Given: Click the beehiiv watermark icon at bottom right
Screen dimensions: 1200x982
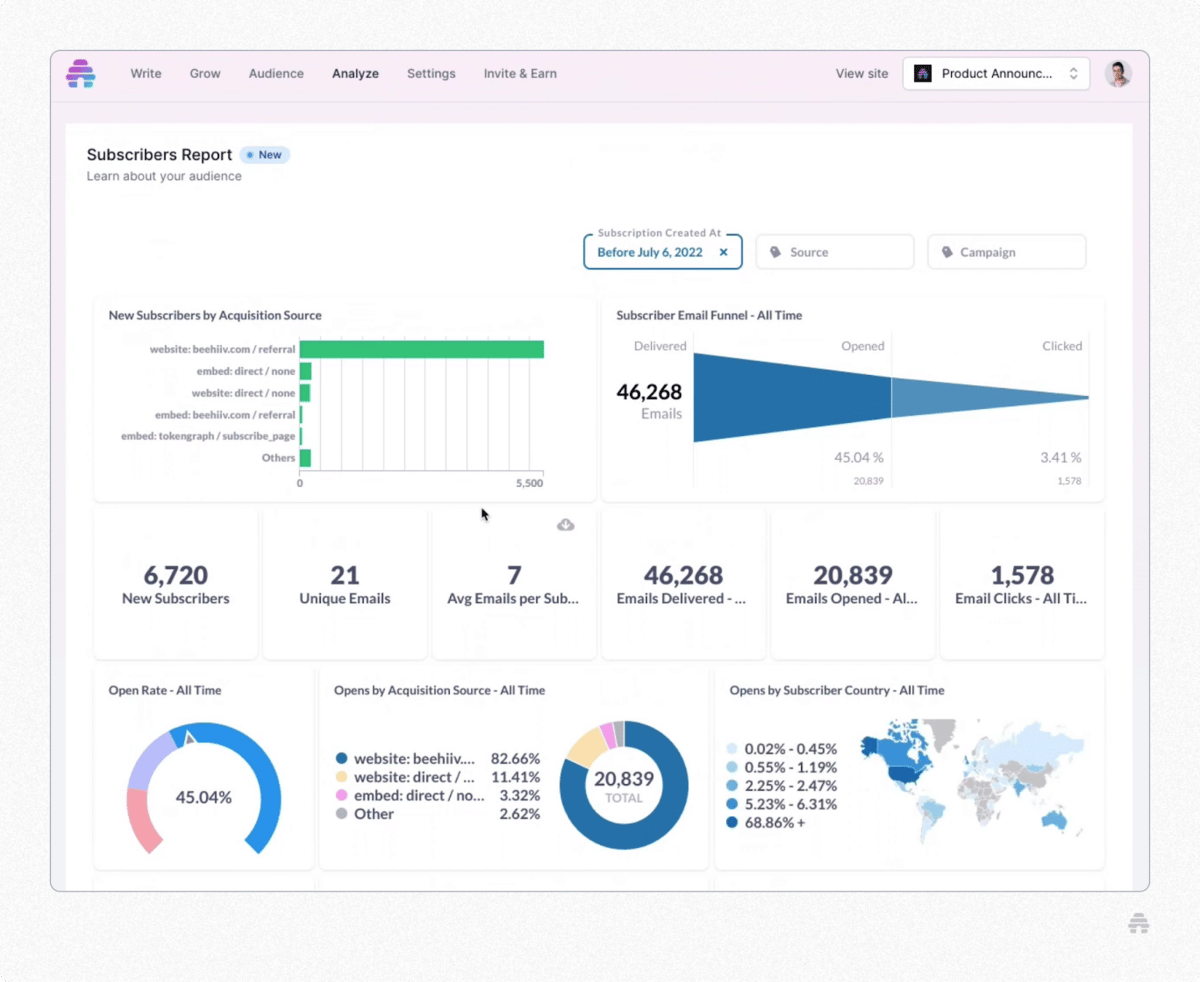Looking at the screenshot, I should coord(1138,924).
